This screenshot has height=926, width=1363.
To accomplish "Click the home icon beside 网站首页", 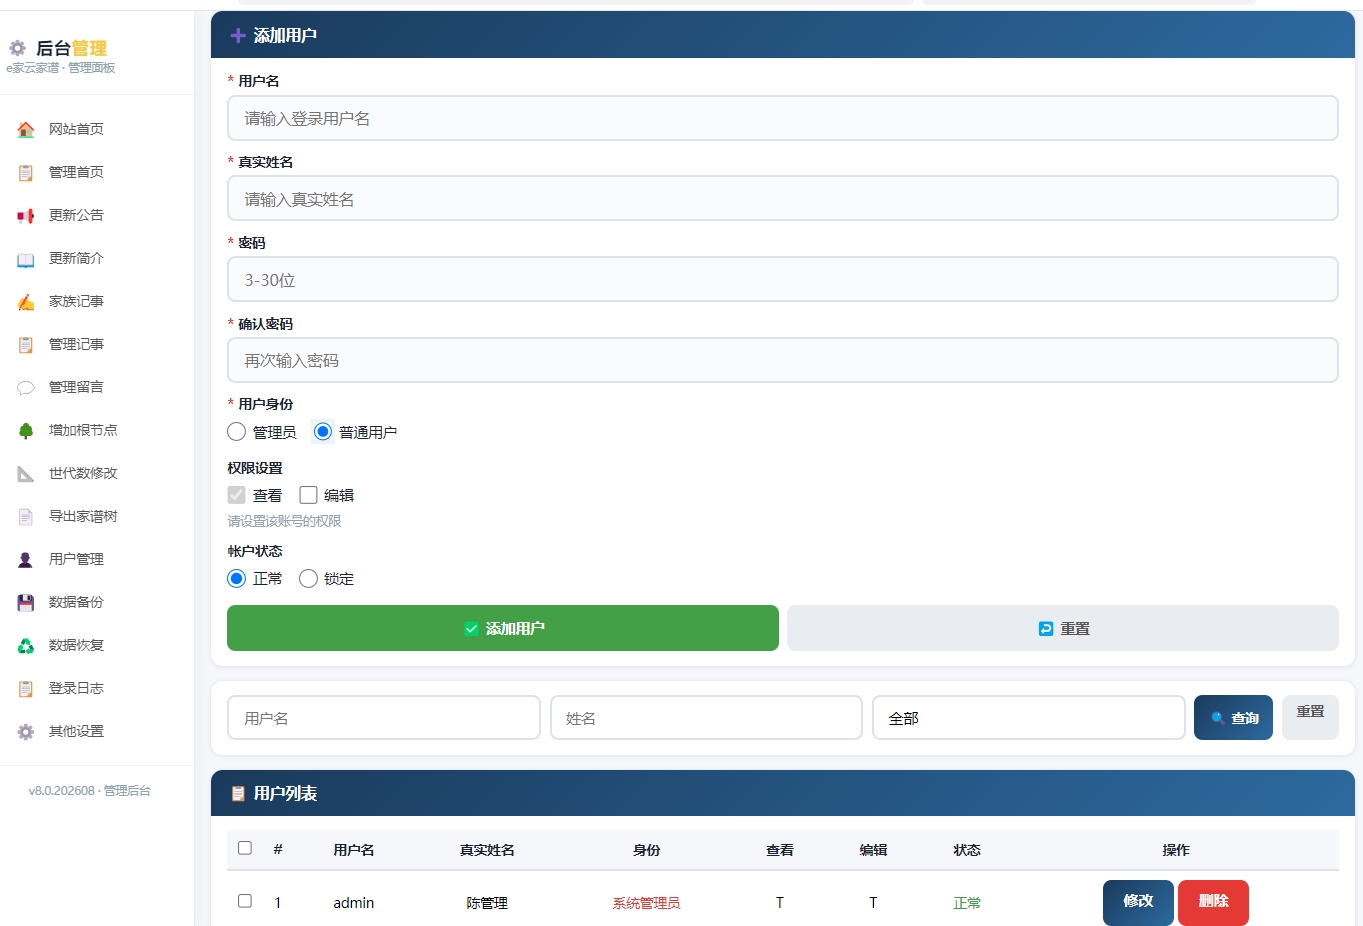I will [26, 129].
